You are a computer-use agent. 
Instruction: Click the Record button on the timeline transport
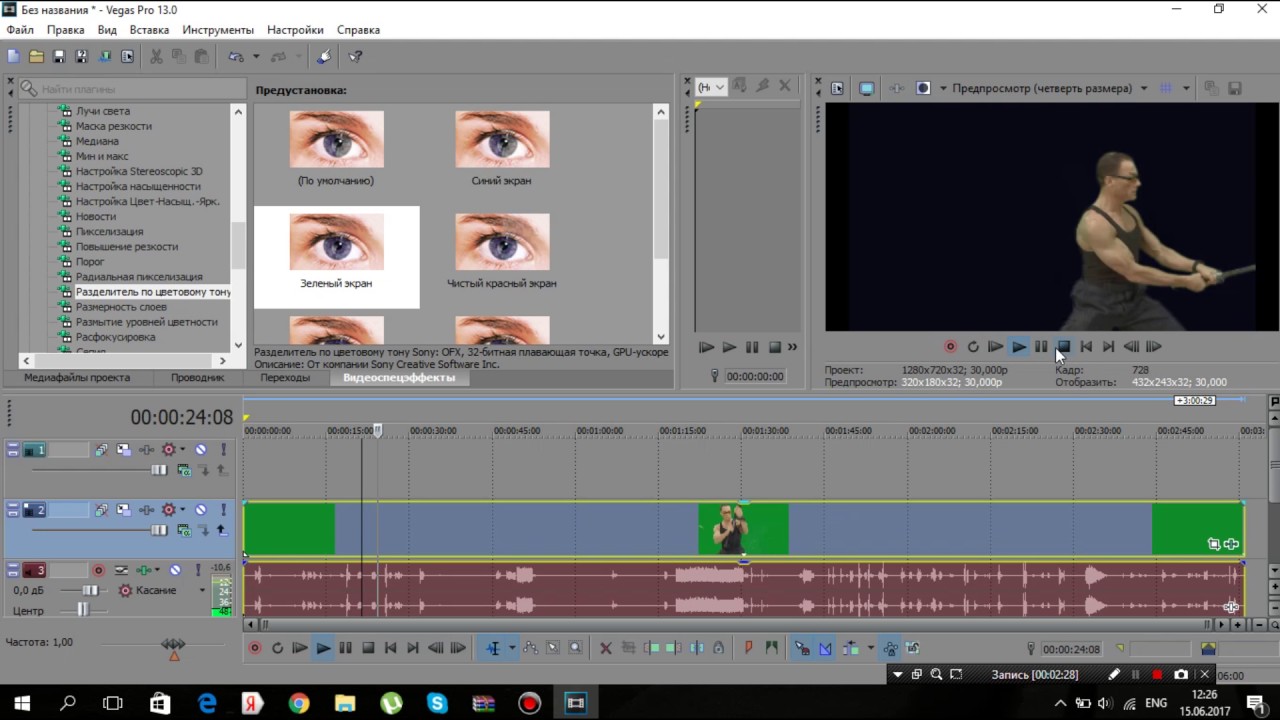255,648
